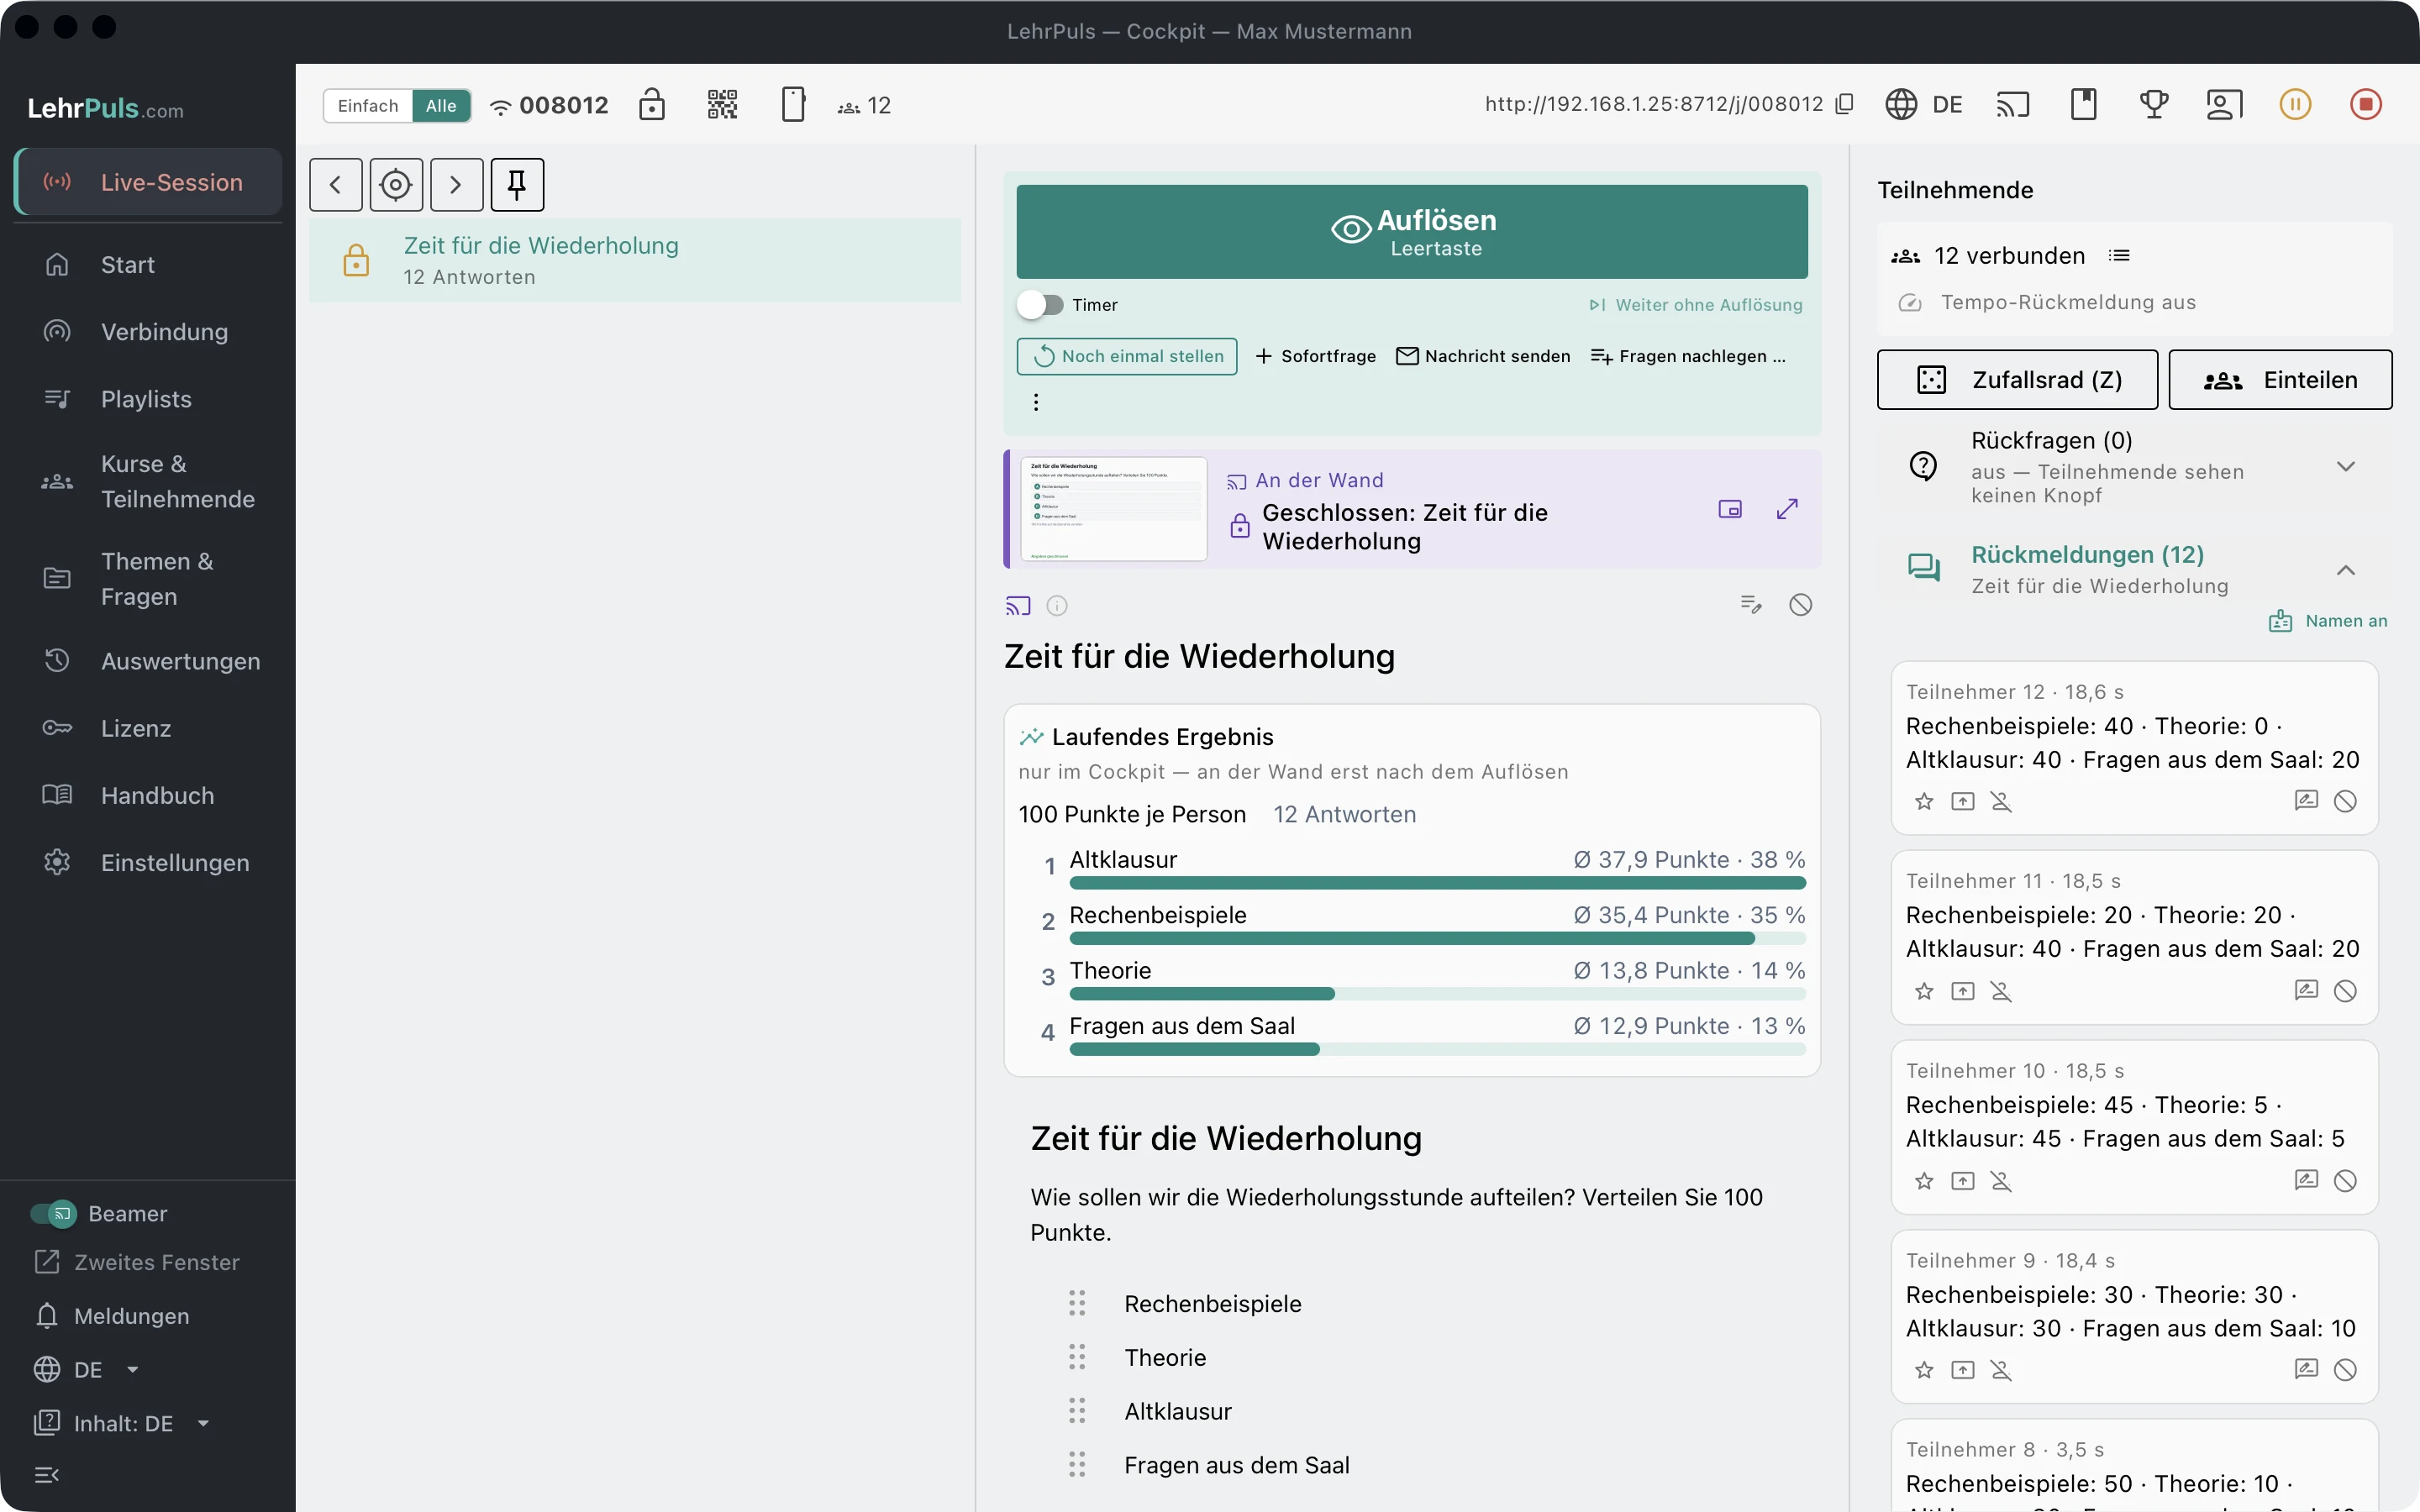This screenshot has width=2420, height=1512.
Task: Toggle the Beamer switch in sidebar
Action: pyautogui.click(x=53, y=1214)
